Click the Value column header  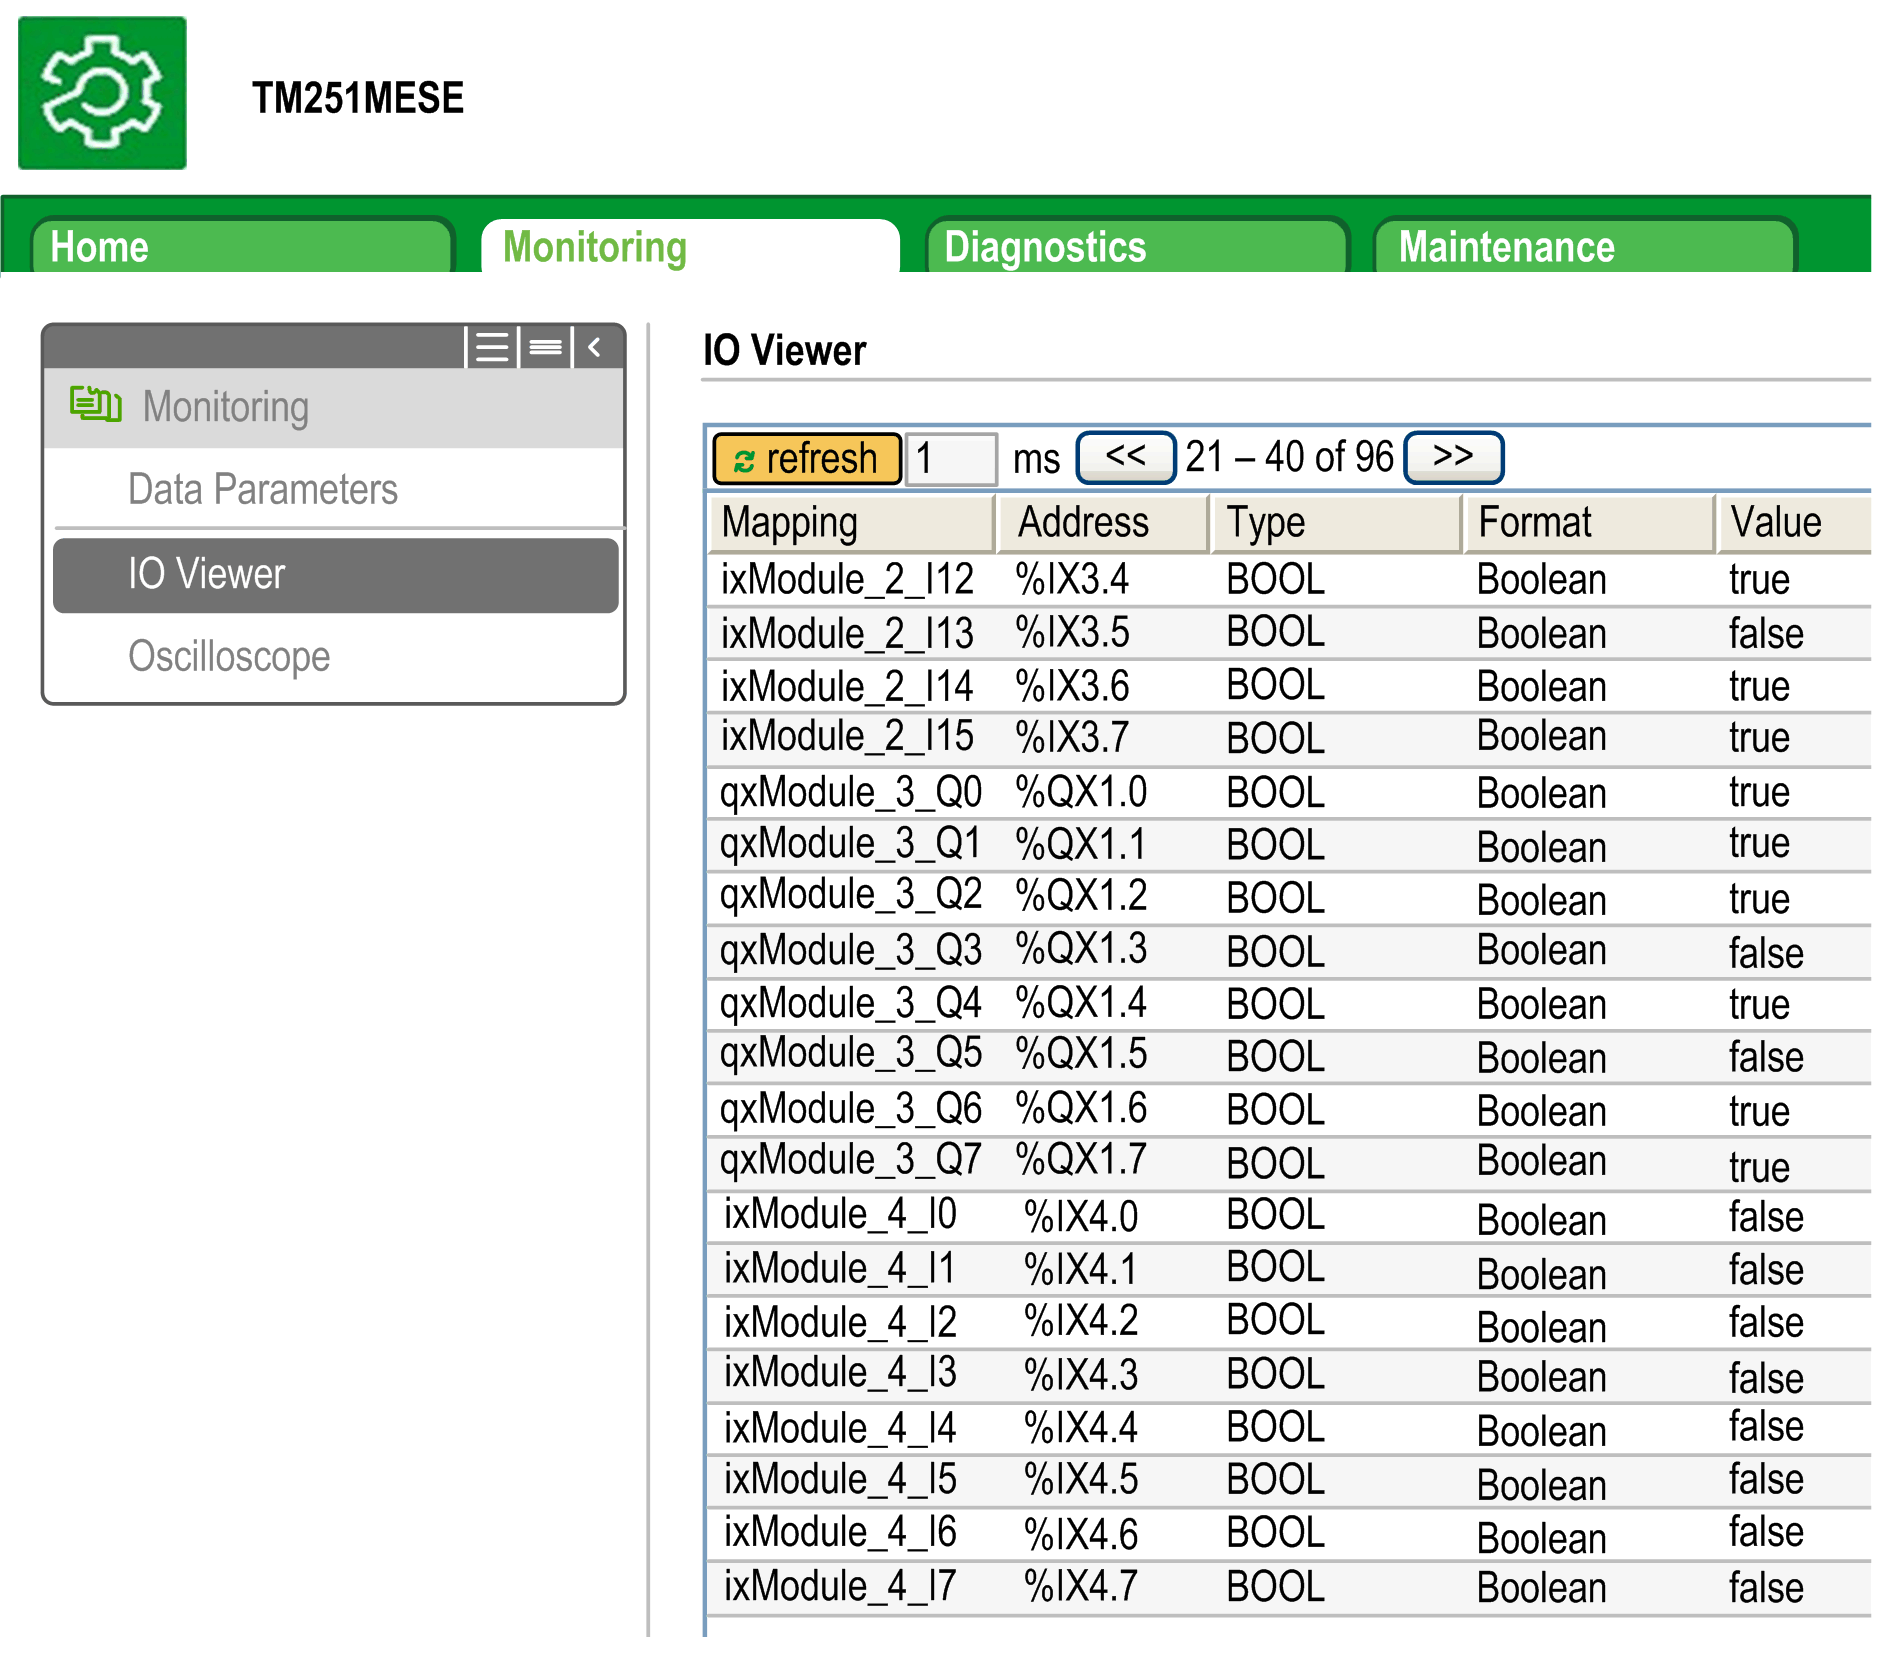[x=1791, y=523]
